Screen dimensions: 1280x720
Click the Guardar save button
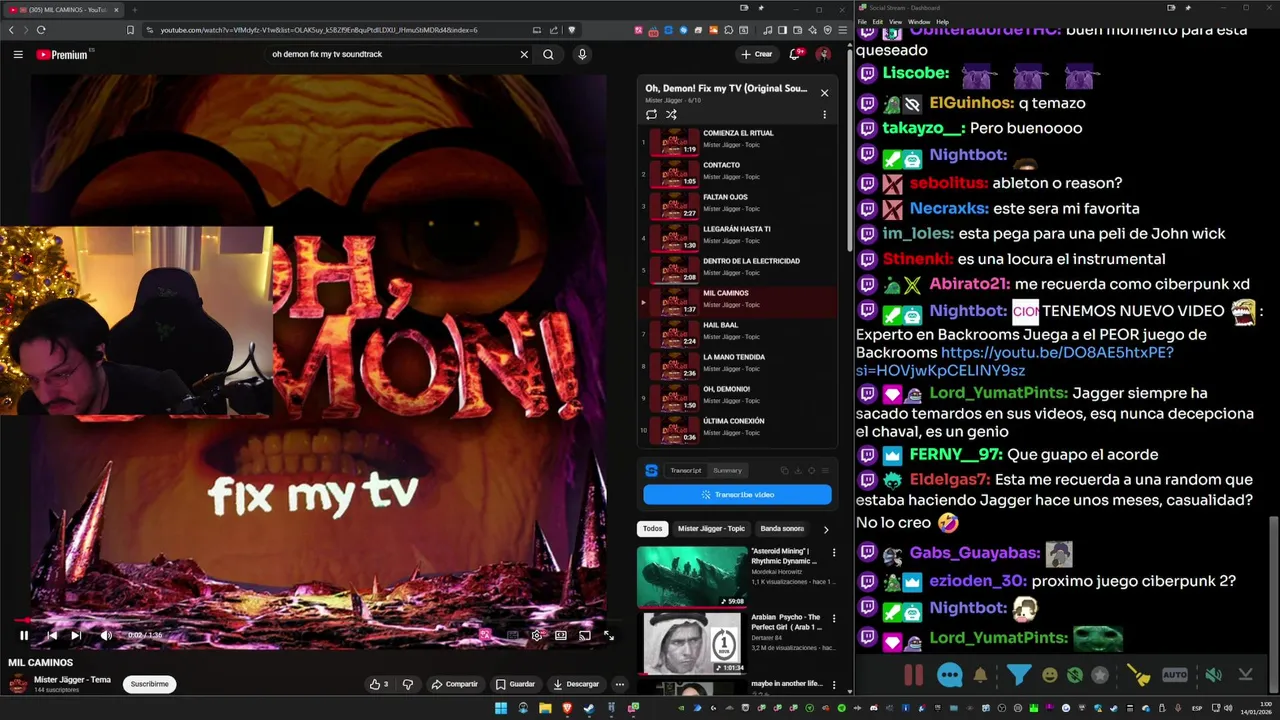point(515,684)
